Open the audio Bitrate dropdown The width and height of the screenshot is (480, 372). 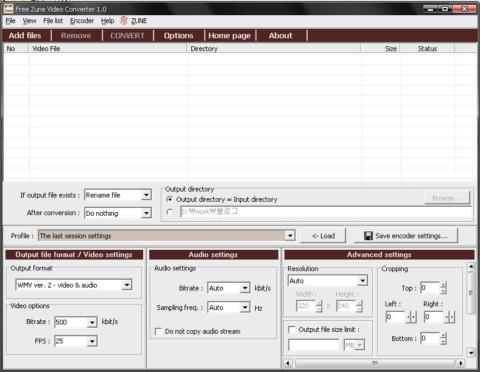pos(245,288)
